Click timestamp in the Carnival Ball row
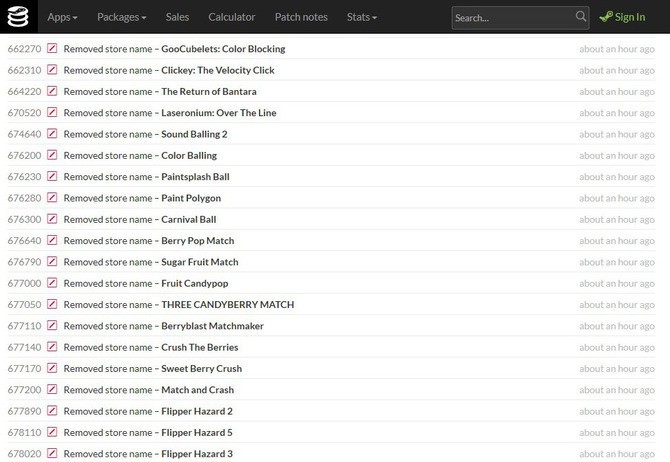This screenshot has height=462, width=670. (x=617, y=220)
